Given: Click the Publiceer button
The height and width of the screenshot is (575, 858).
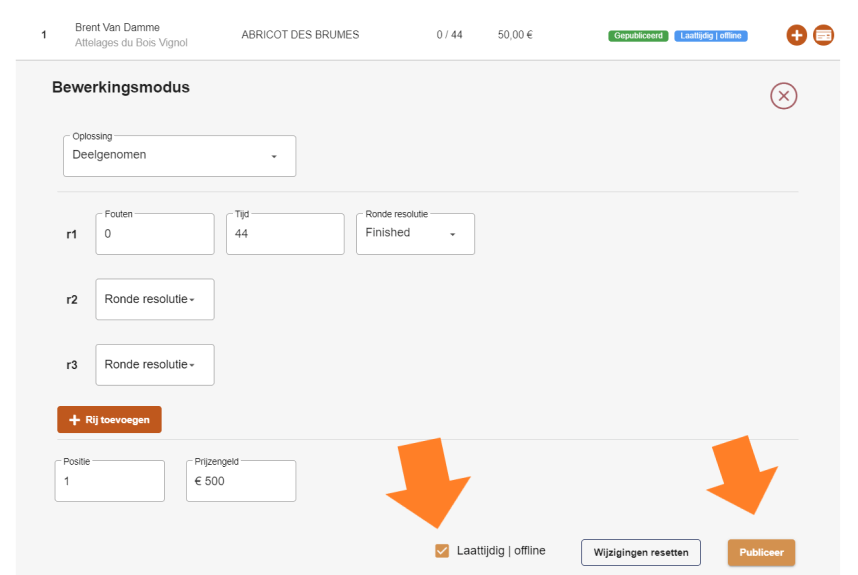Looking at the screenshot, I should 761,553.
